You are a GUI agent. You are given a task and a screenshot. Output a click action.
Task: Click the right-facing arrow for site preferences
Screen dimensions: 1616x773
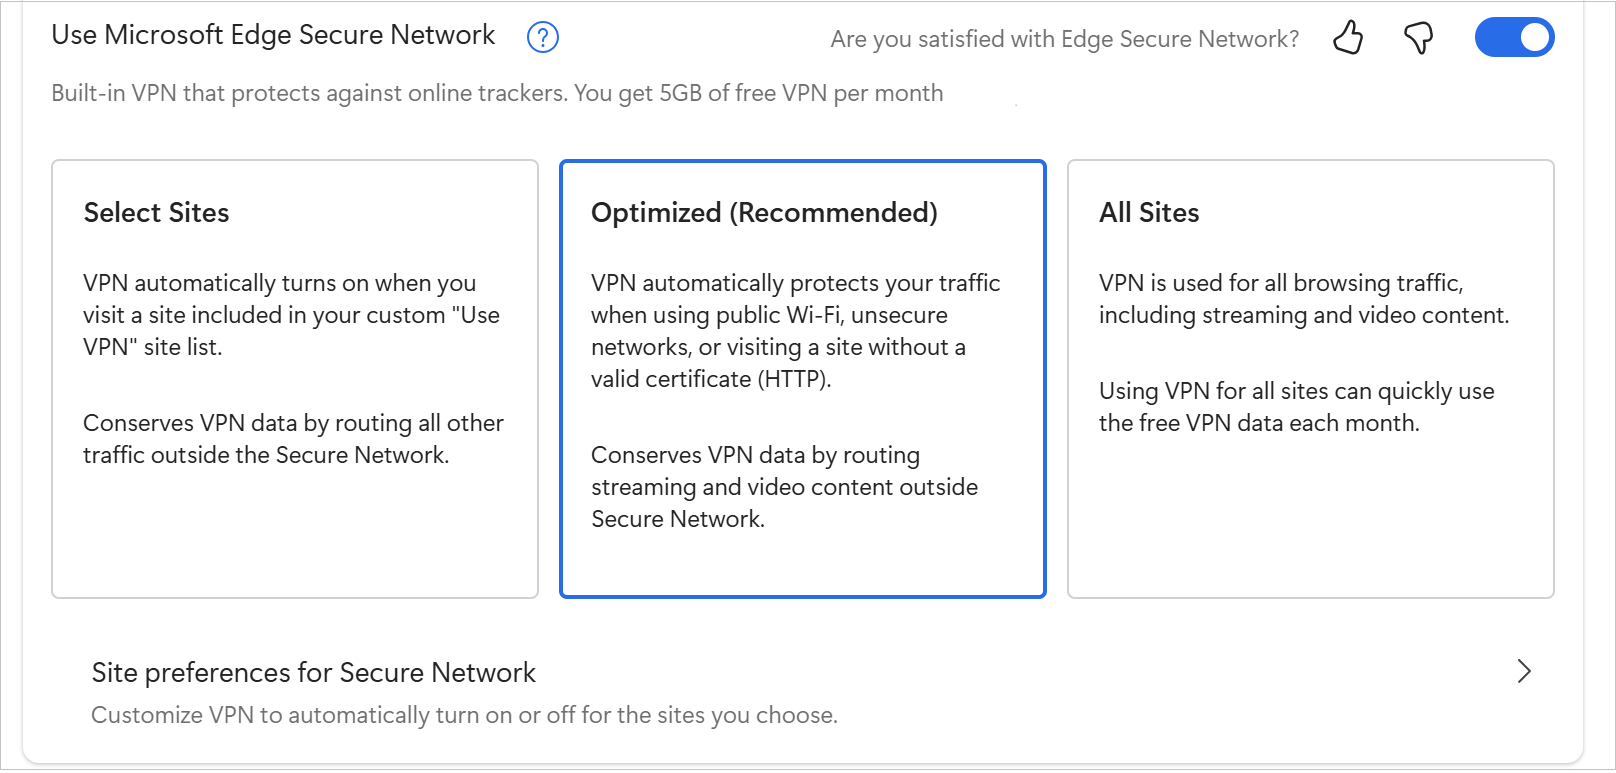(x=1524, y=672)
